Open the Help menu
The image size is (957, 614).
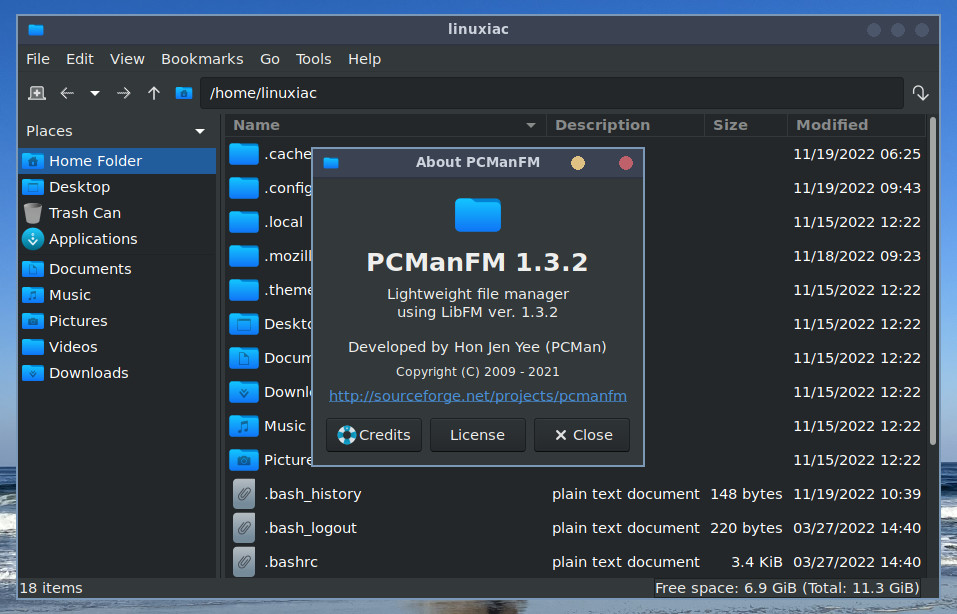pos(364,59)
